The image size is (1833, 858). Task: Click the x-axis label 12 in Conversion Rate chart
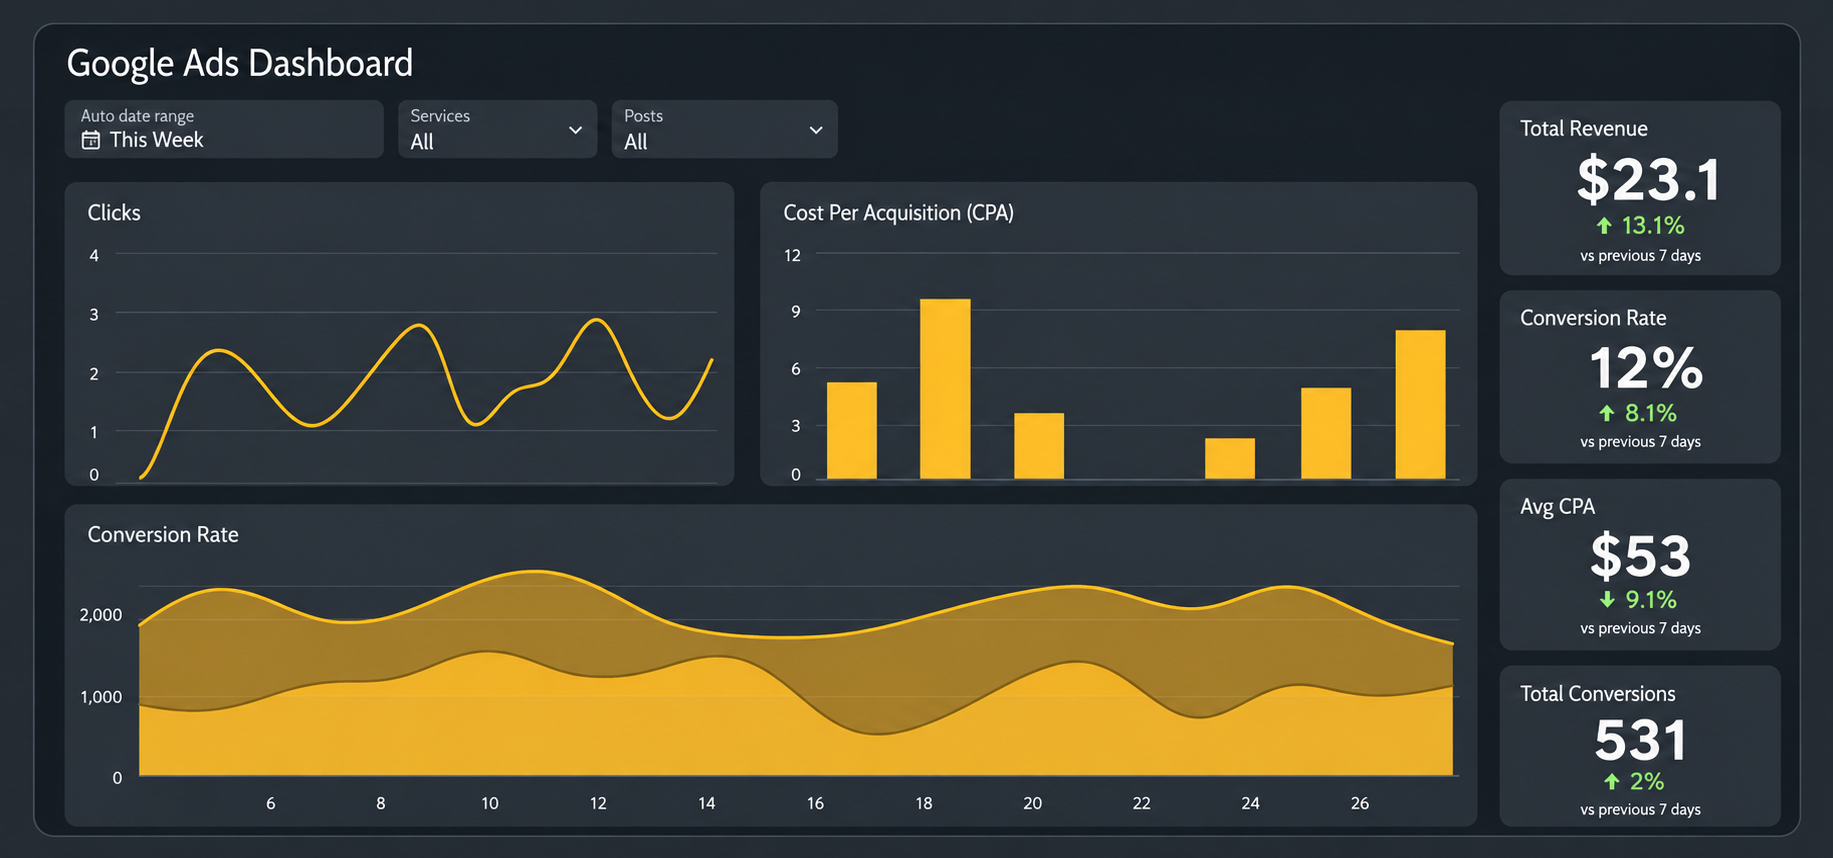598,803
